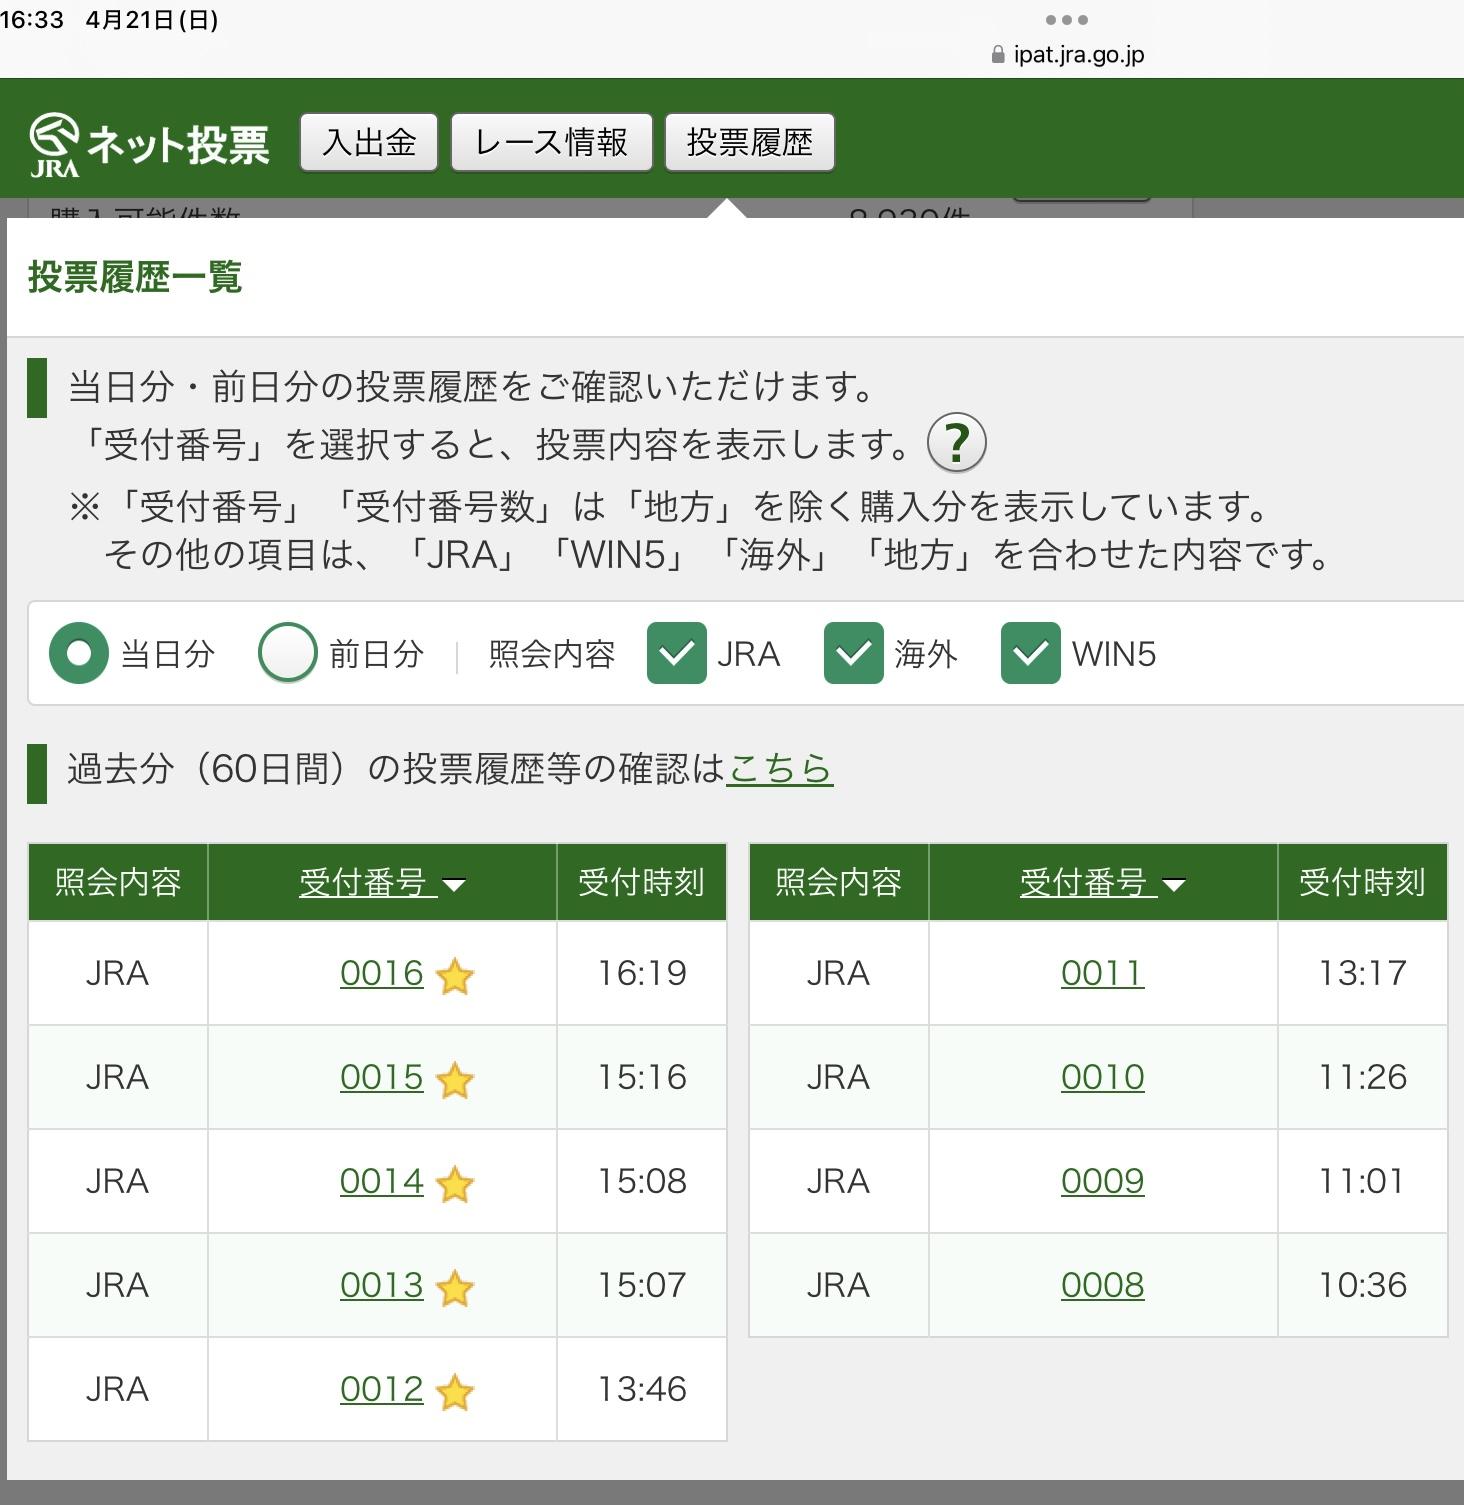The image size is (1464, 1505).
Task: Click the star beside receipt 0012
Action: pos(455,1392)
